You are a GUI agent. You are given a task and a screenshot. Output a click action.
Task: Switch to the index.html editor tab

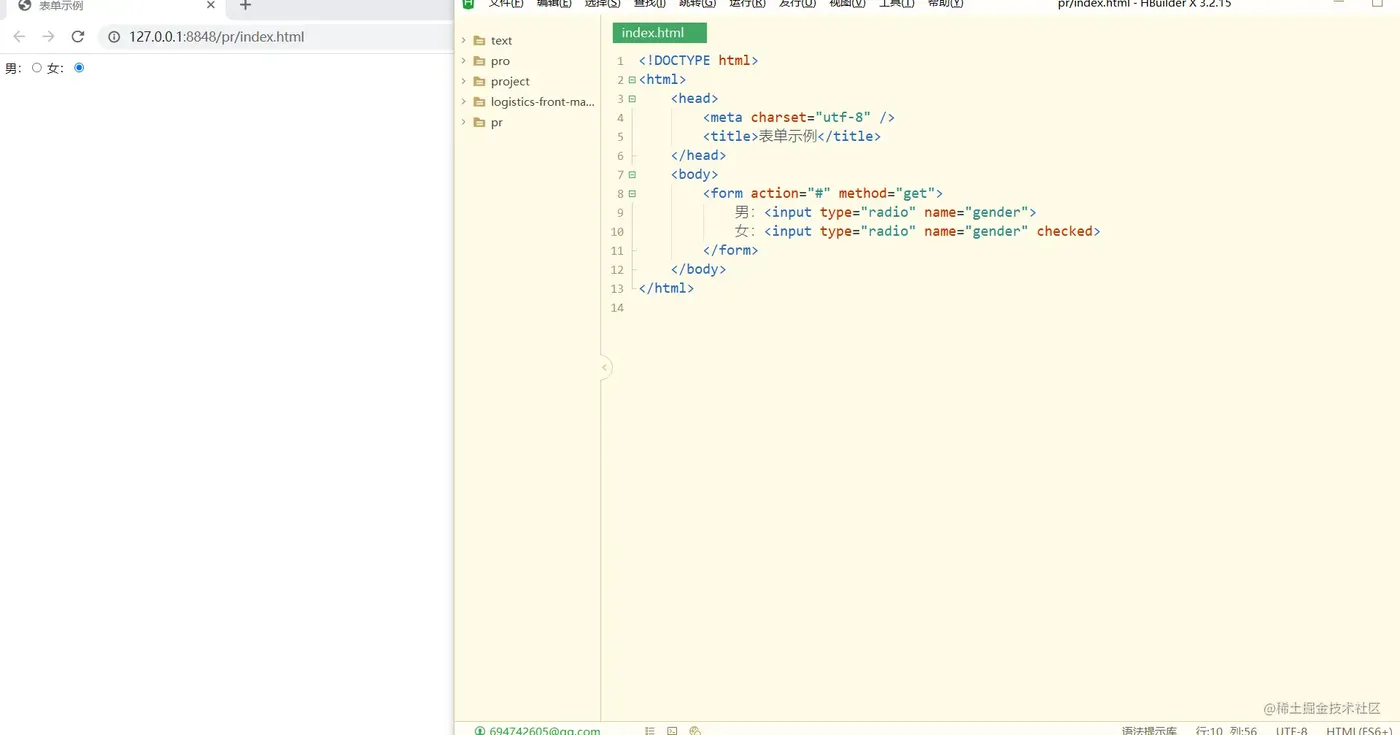pos(659,33)
